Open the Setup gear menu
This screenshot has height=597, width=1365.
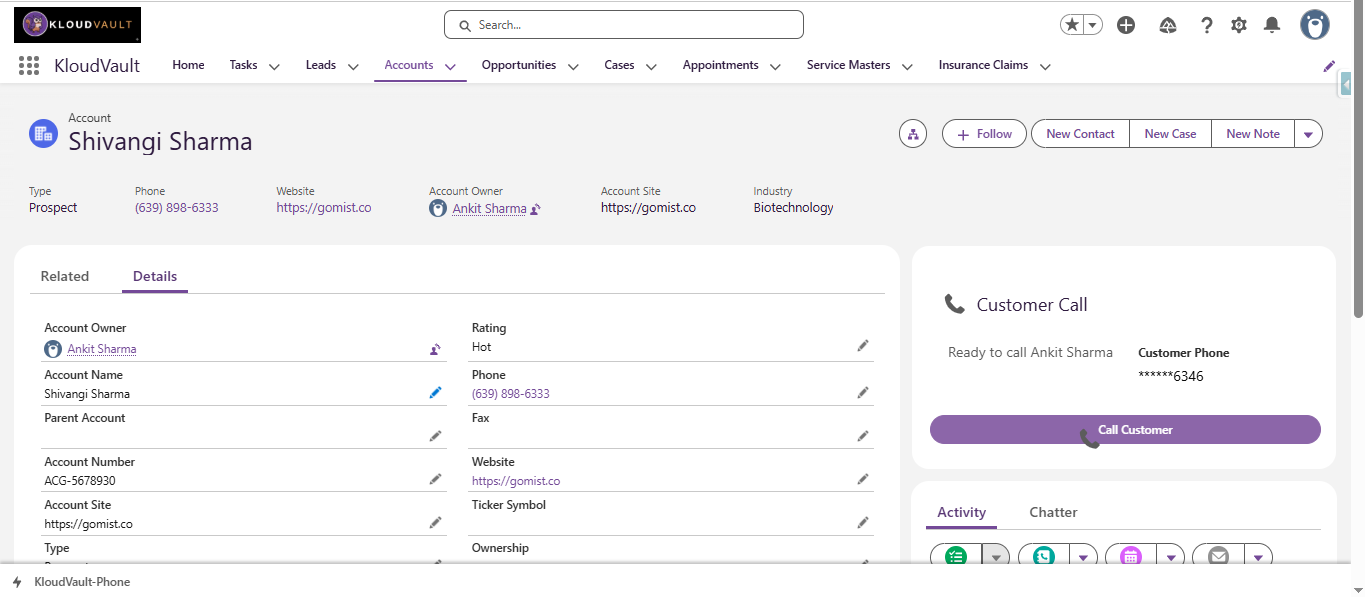click(1239, 25)
